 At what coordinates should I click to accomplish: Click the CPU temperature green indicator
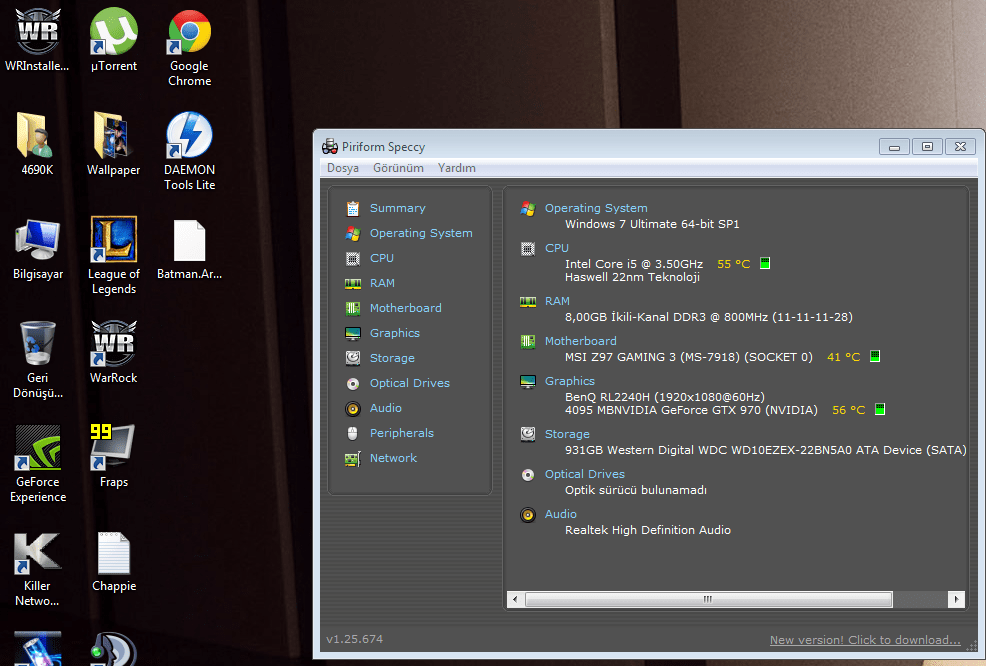point(765,263)
